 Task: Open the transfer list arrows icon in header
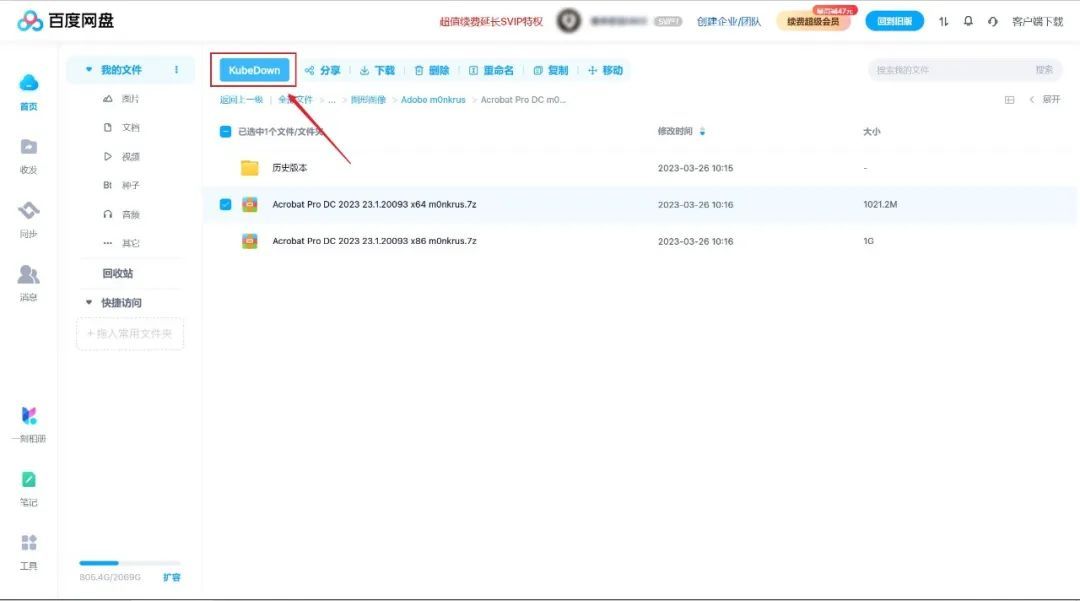(944, 21)
